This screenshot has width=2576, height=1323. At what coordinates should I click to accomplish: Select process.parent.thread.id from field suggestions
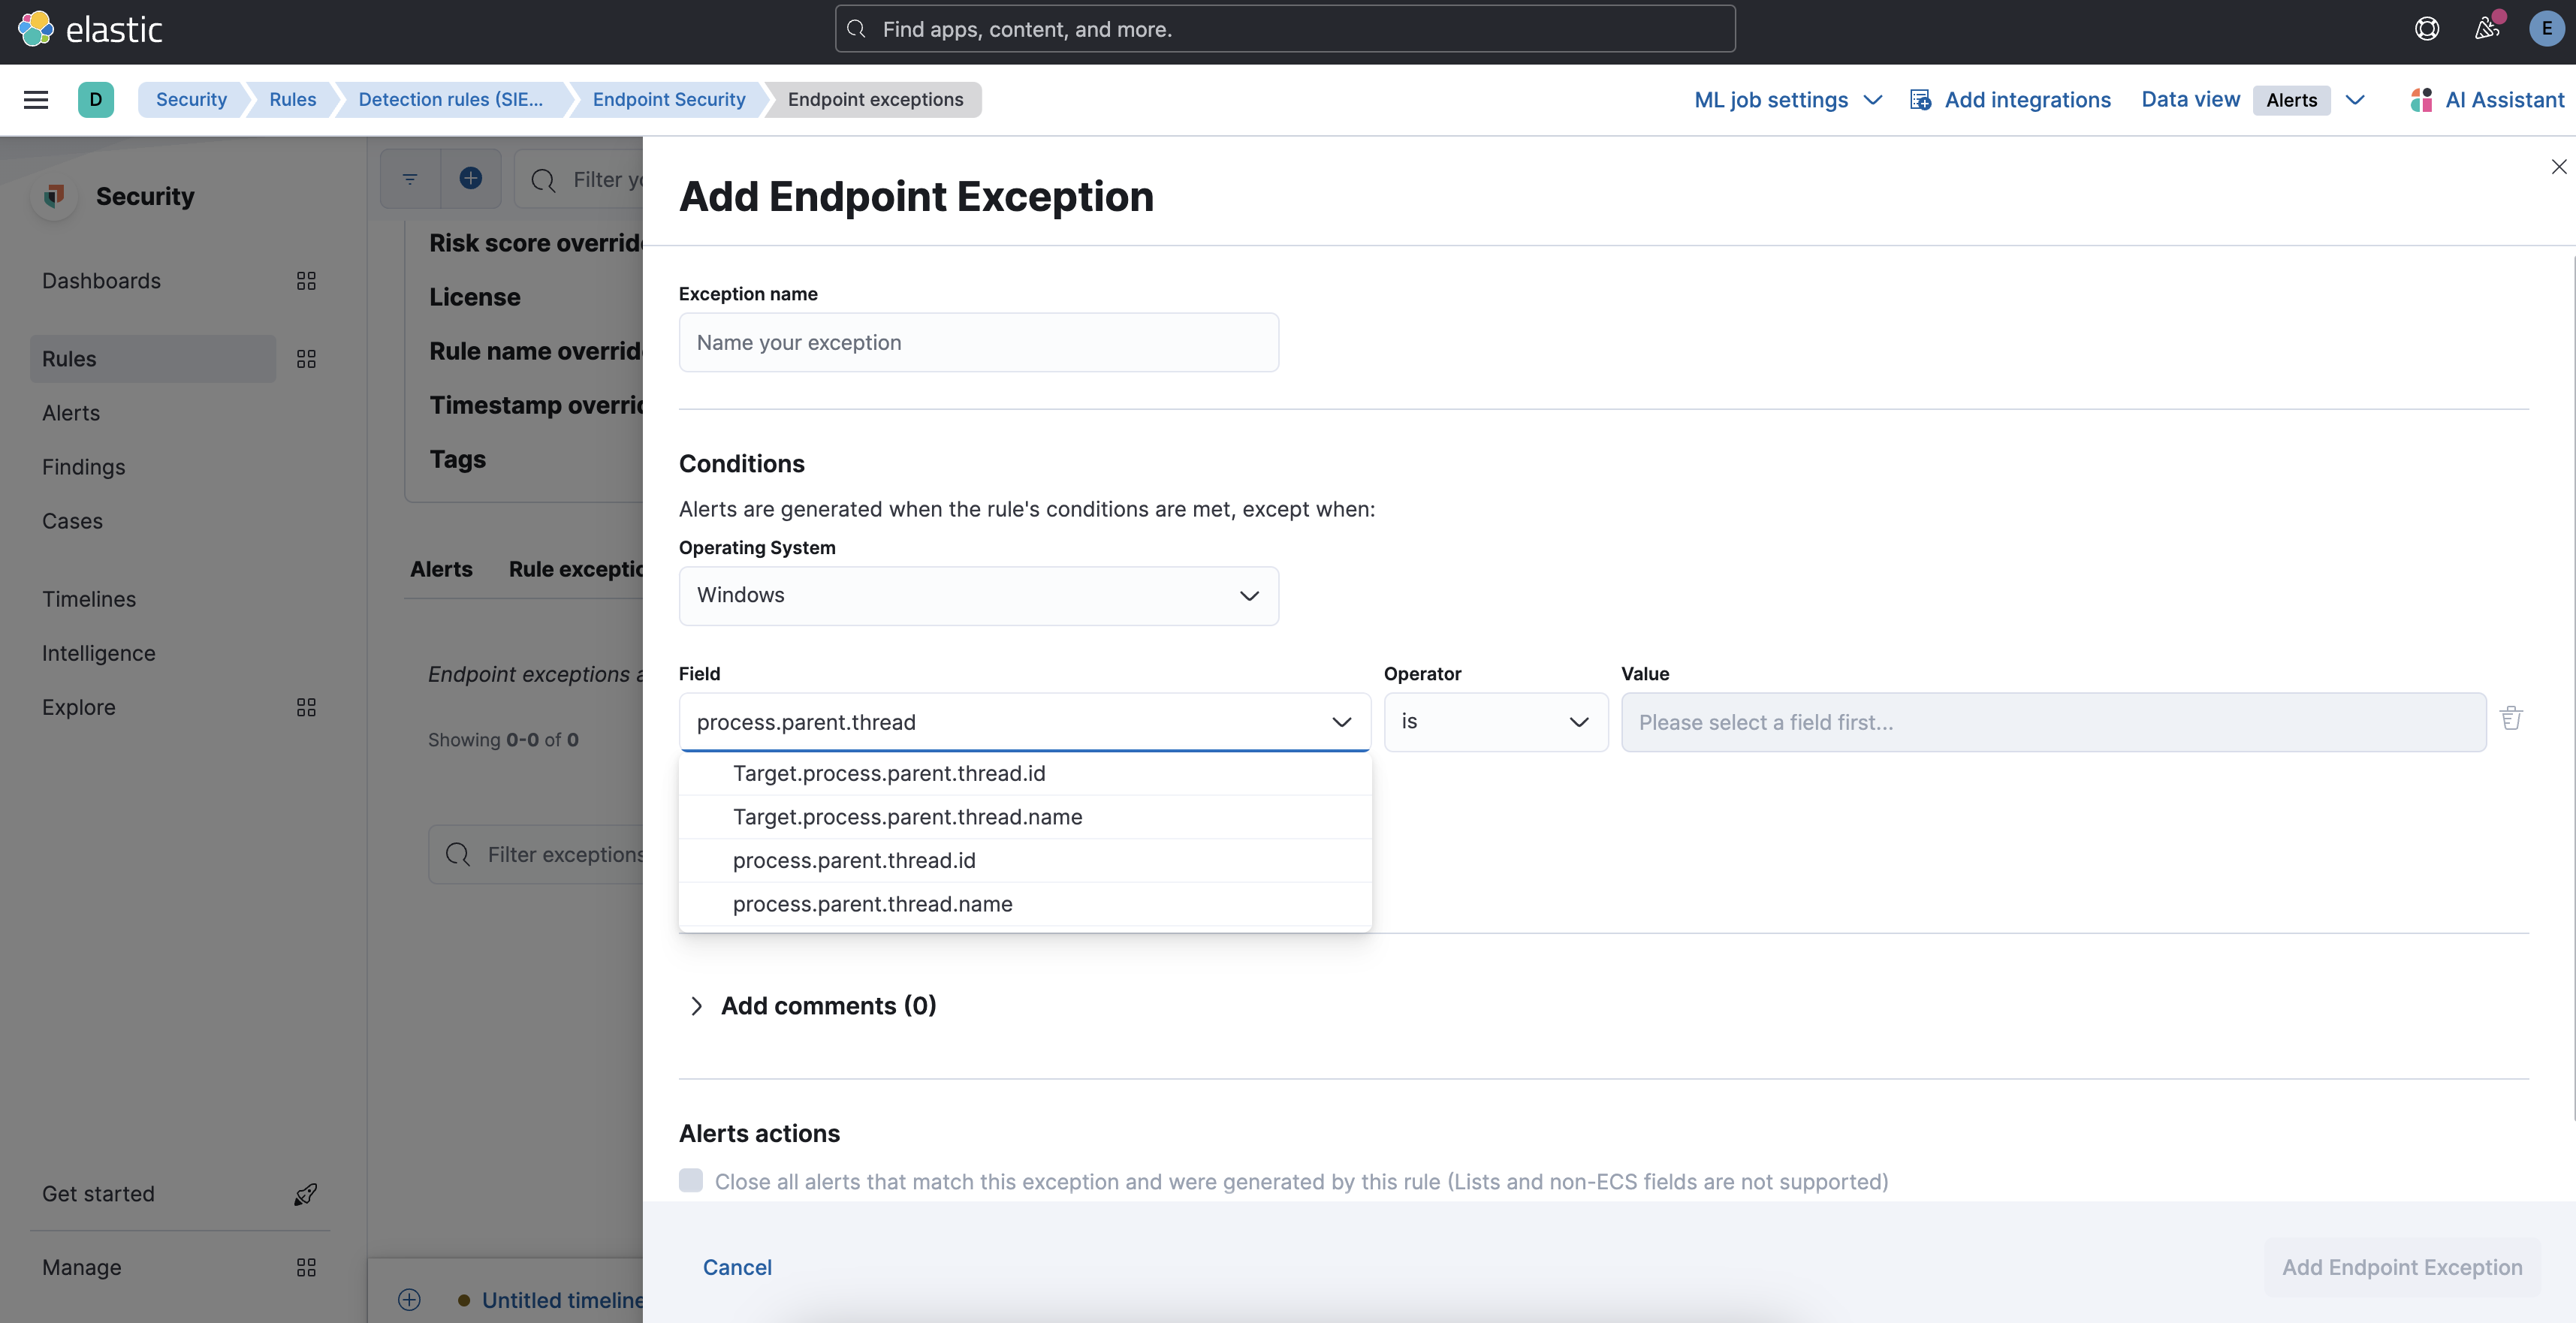pyautogui.click(x=854, y=860)
